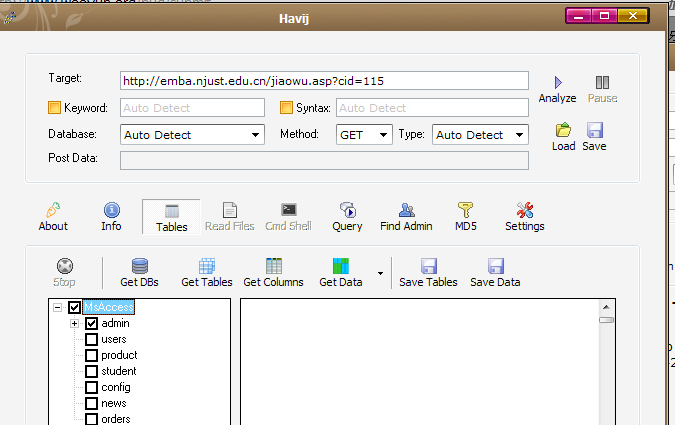Minimize the Havij window
Screen dimensions: 675x425
[x=579, y=16]
